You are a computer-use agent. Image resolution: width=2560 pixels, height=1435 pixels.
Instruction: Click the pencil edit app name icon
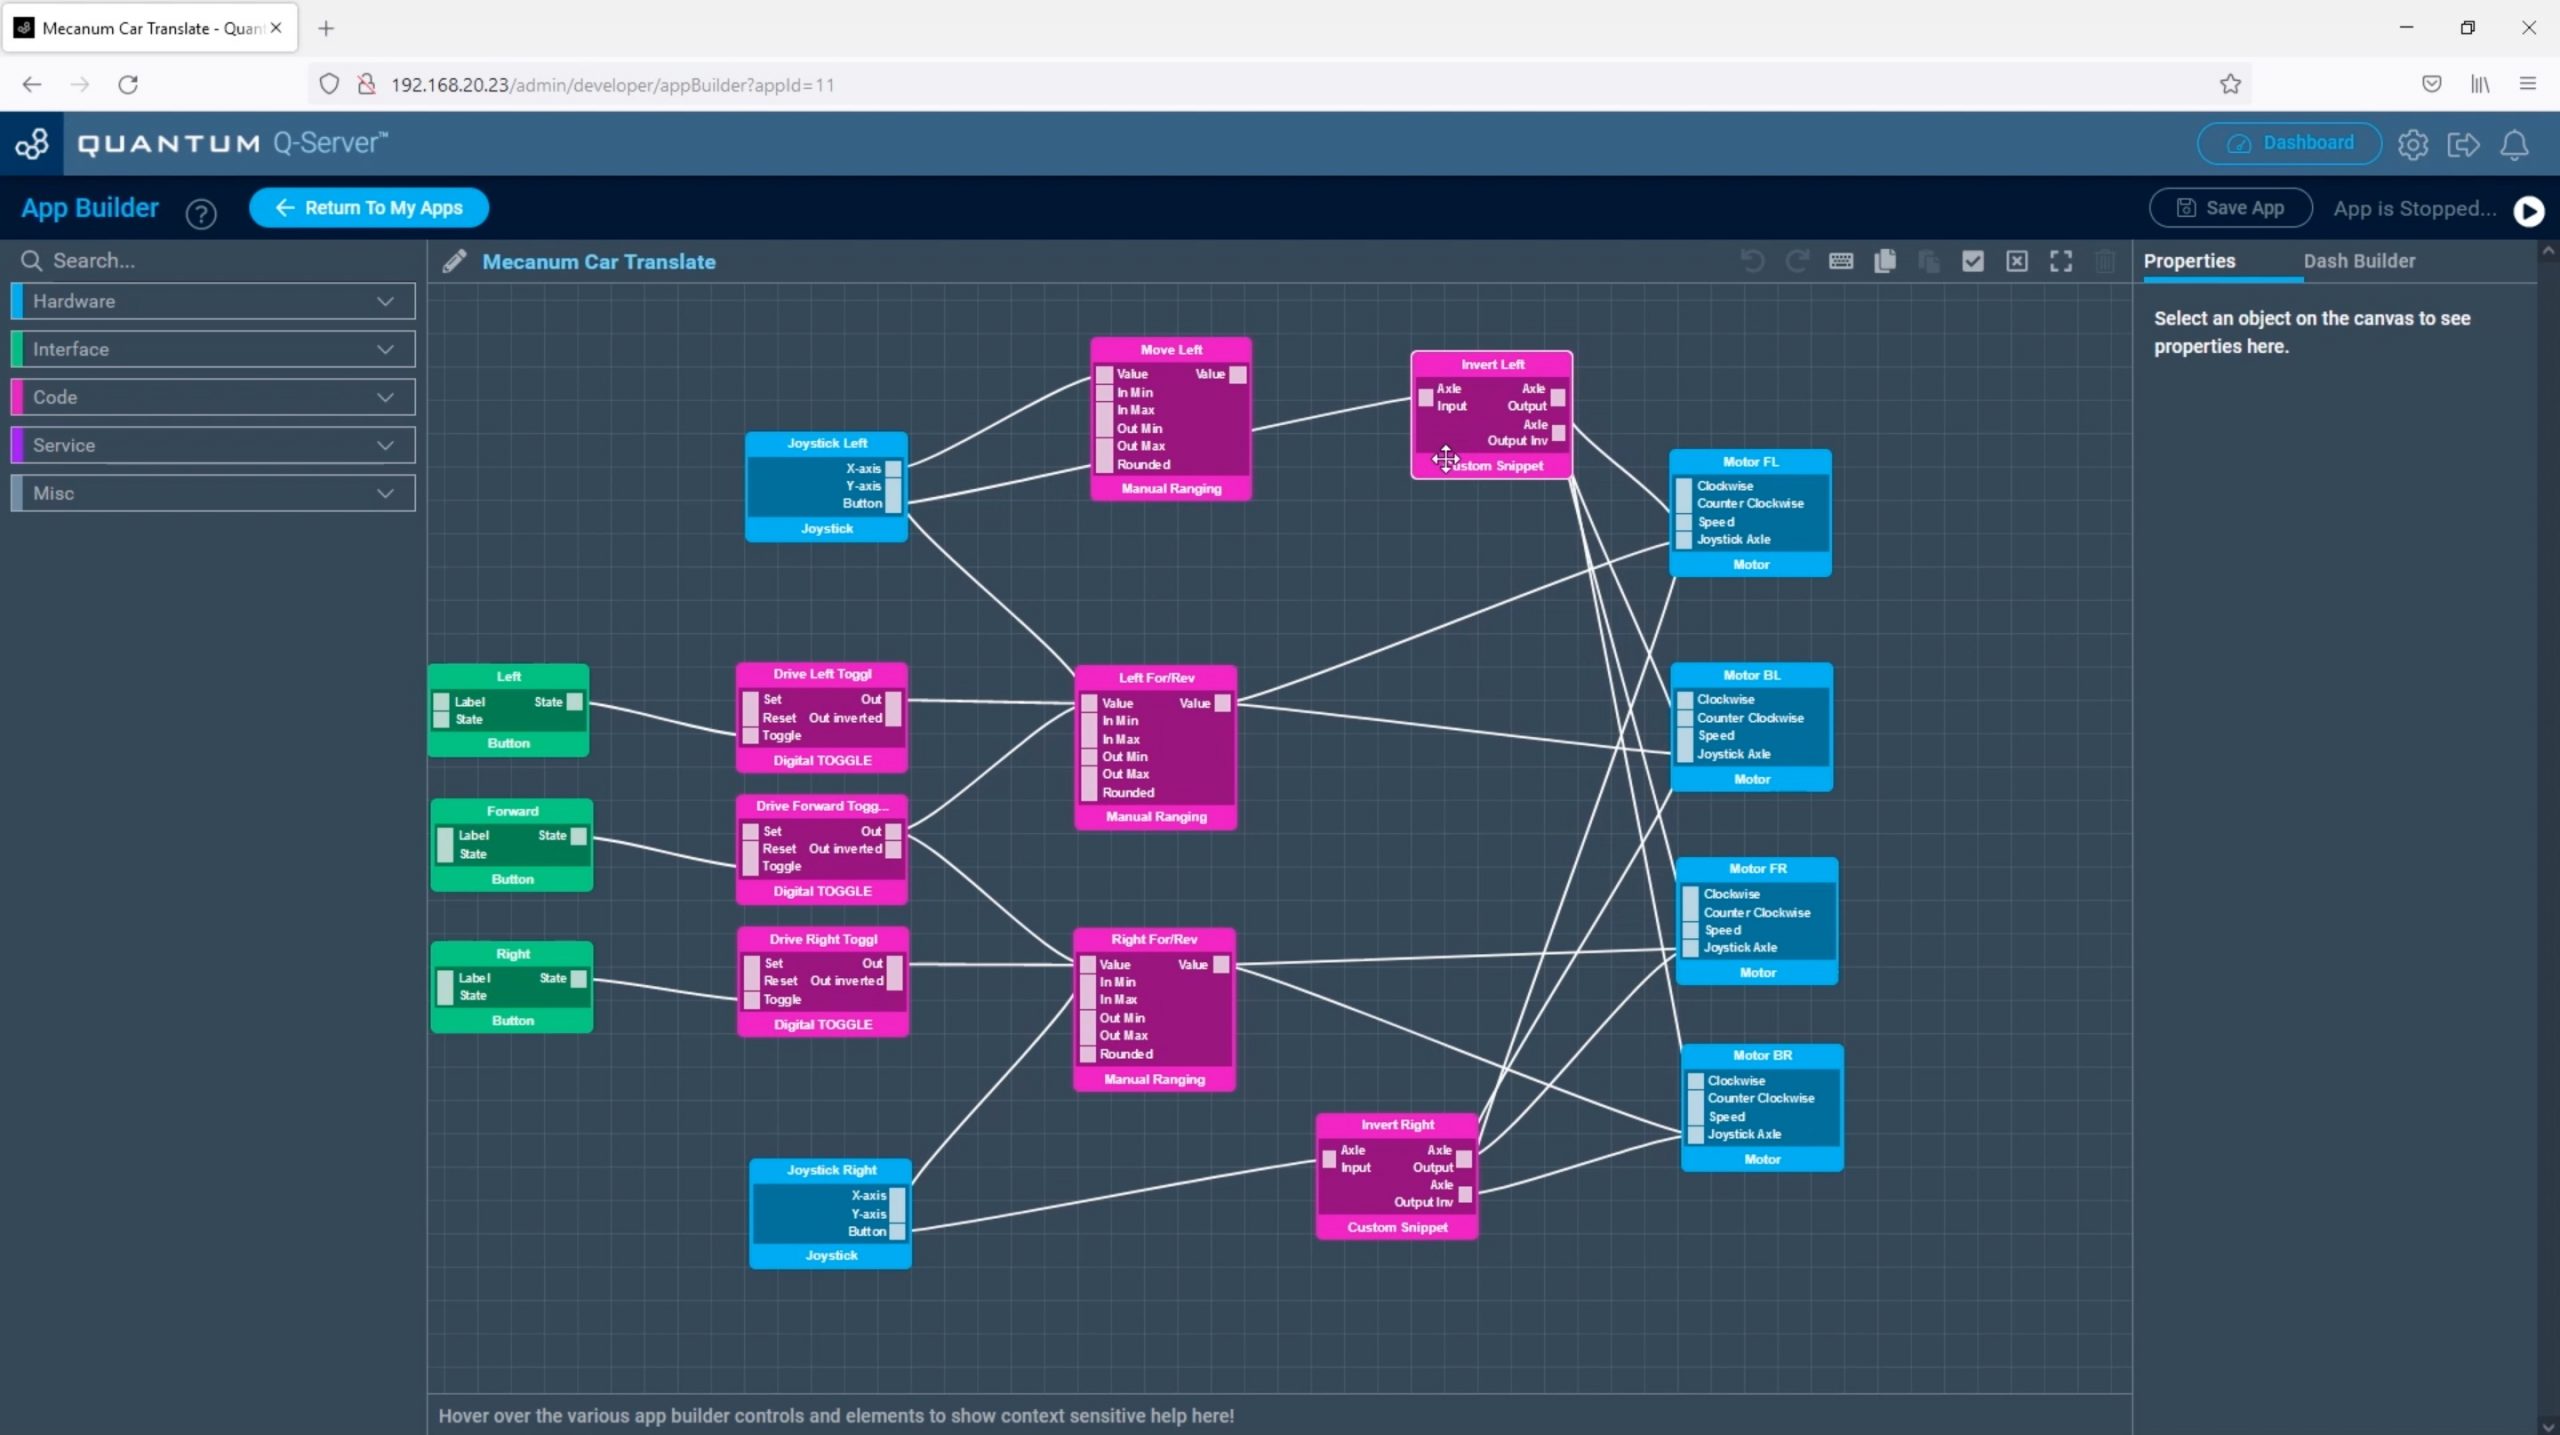tap(454, 261)
